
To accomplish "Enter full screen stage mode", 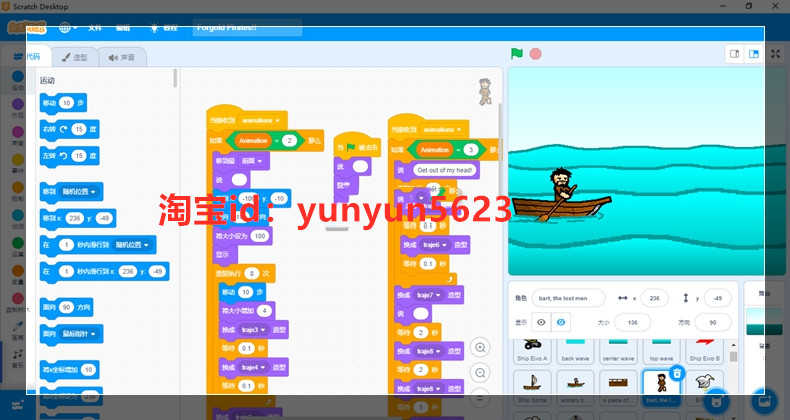I will point(775,54).
